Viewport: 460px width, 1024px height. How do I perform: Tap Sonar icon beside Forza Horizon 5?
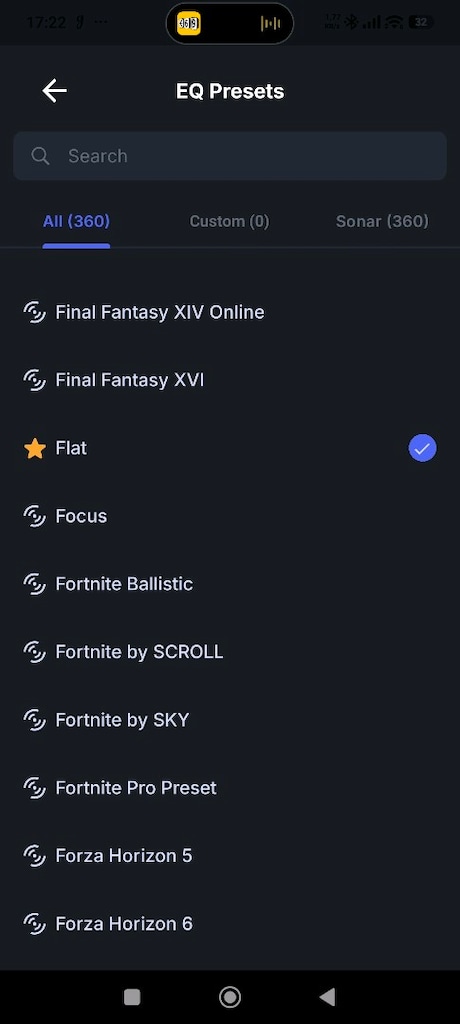click(x=35, y=856)
